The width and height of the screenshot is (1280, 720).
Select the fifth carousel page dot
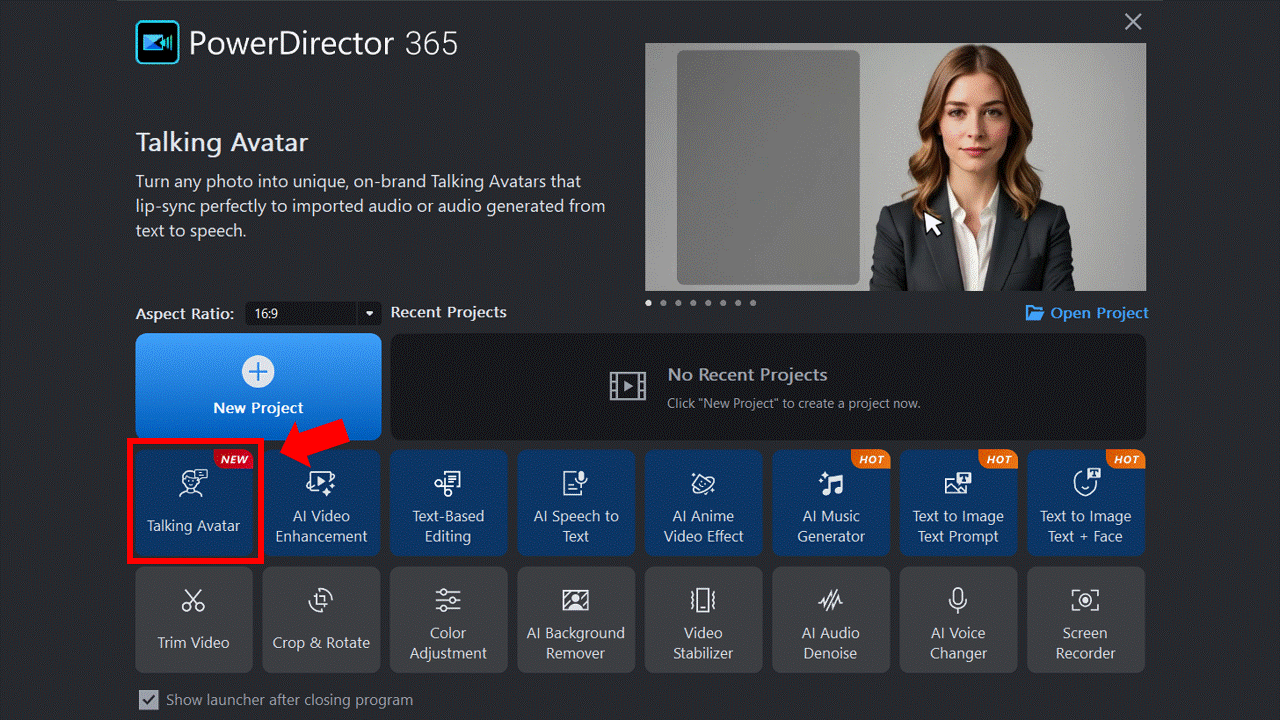click(x=708, y=302)
